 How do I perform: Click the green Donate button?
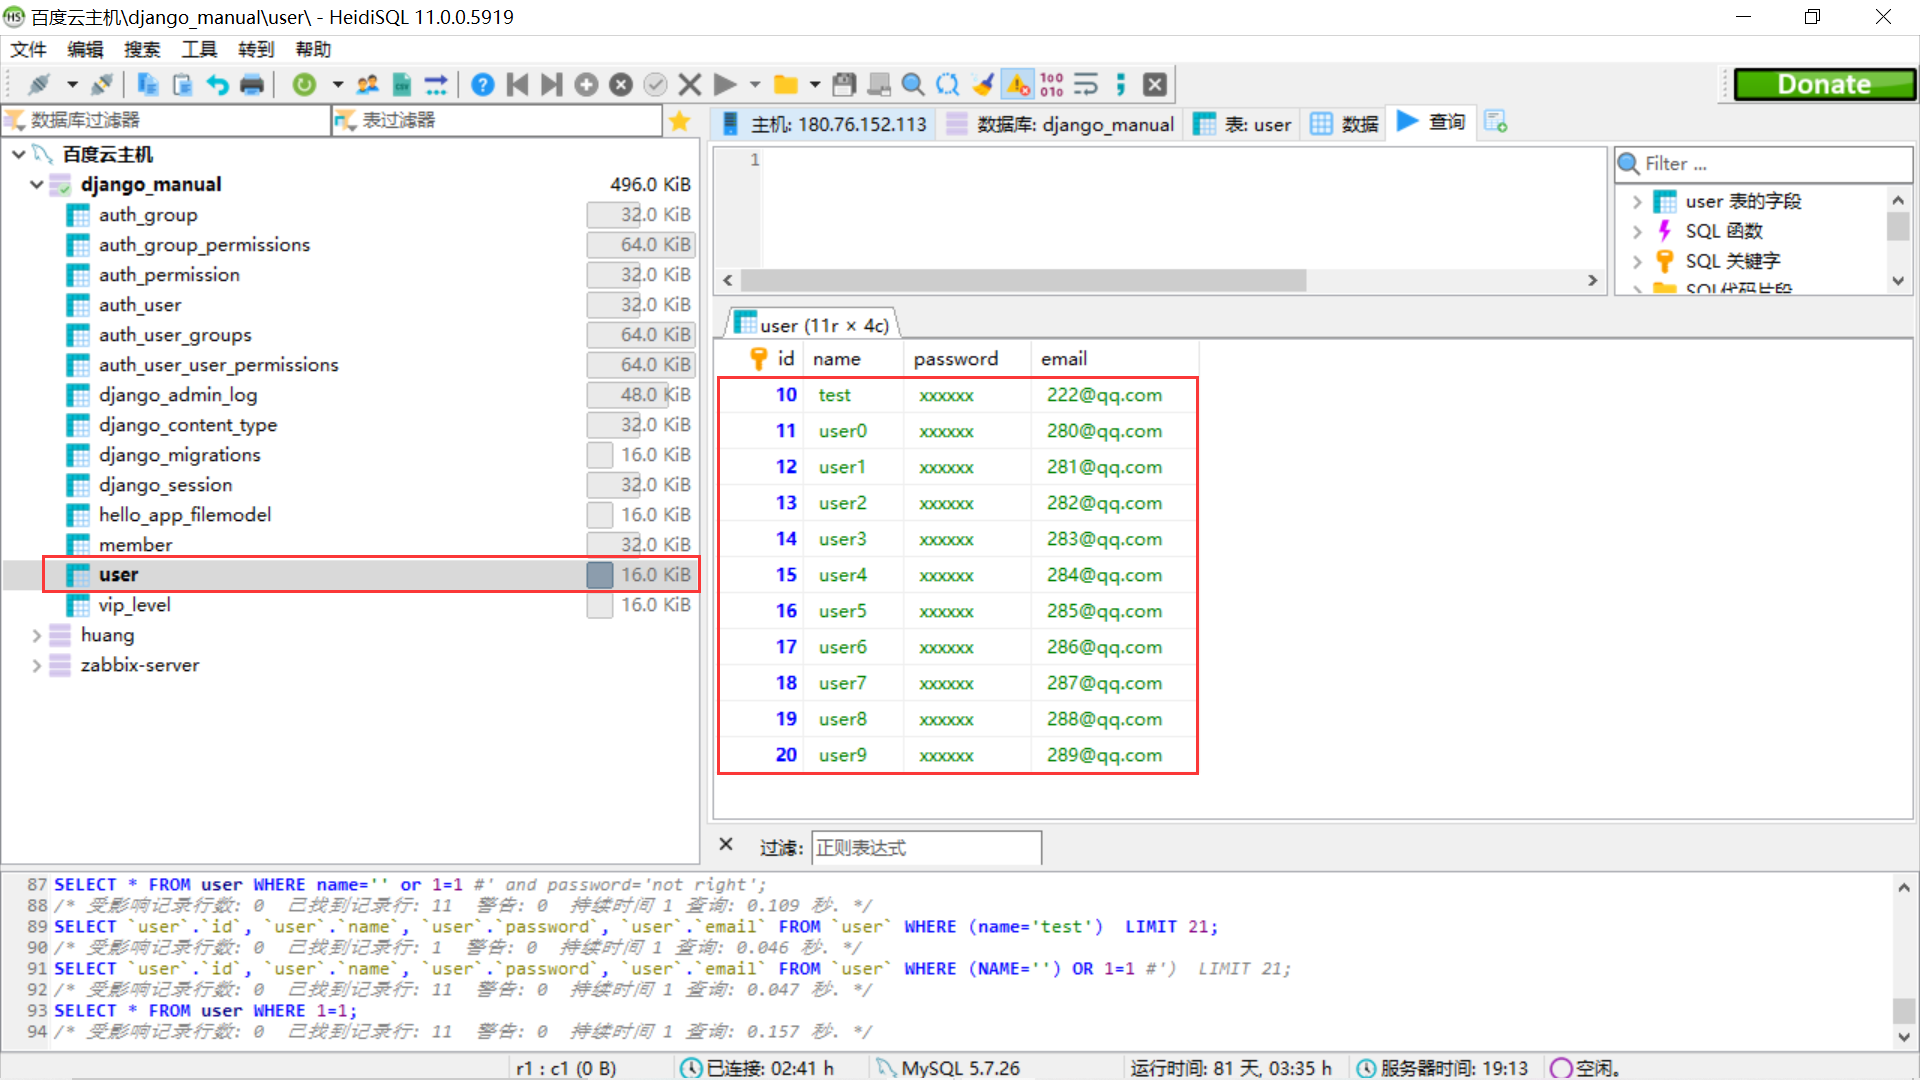[1824, 85]
